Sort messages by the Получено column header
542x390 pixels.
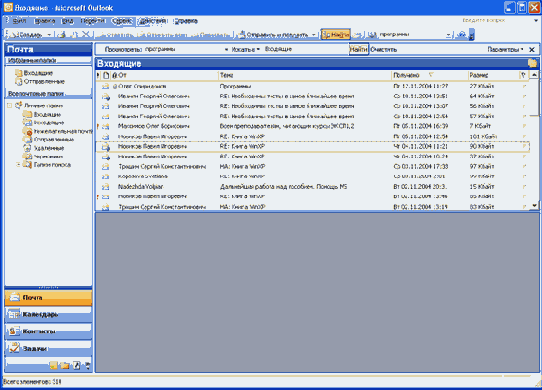coord(429,75)
